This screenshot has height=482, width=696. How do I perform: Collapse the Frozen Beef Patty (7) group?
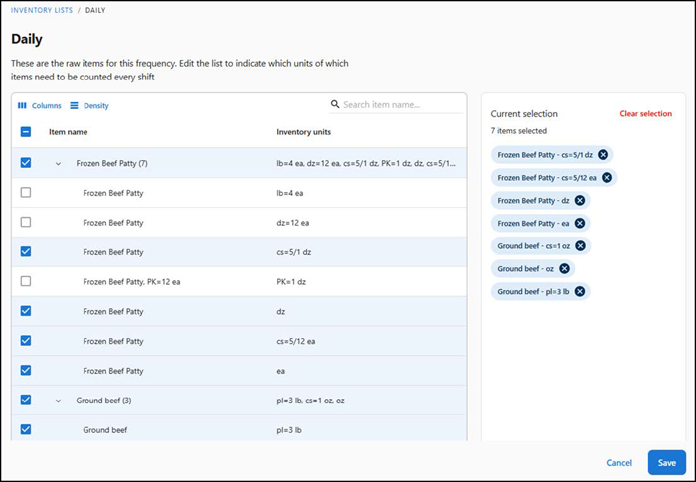coord(58,163)
